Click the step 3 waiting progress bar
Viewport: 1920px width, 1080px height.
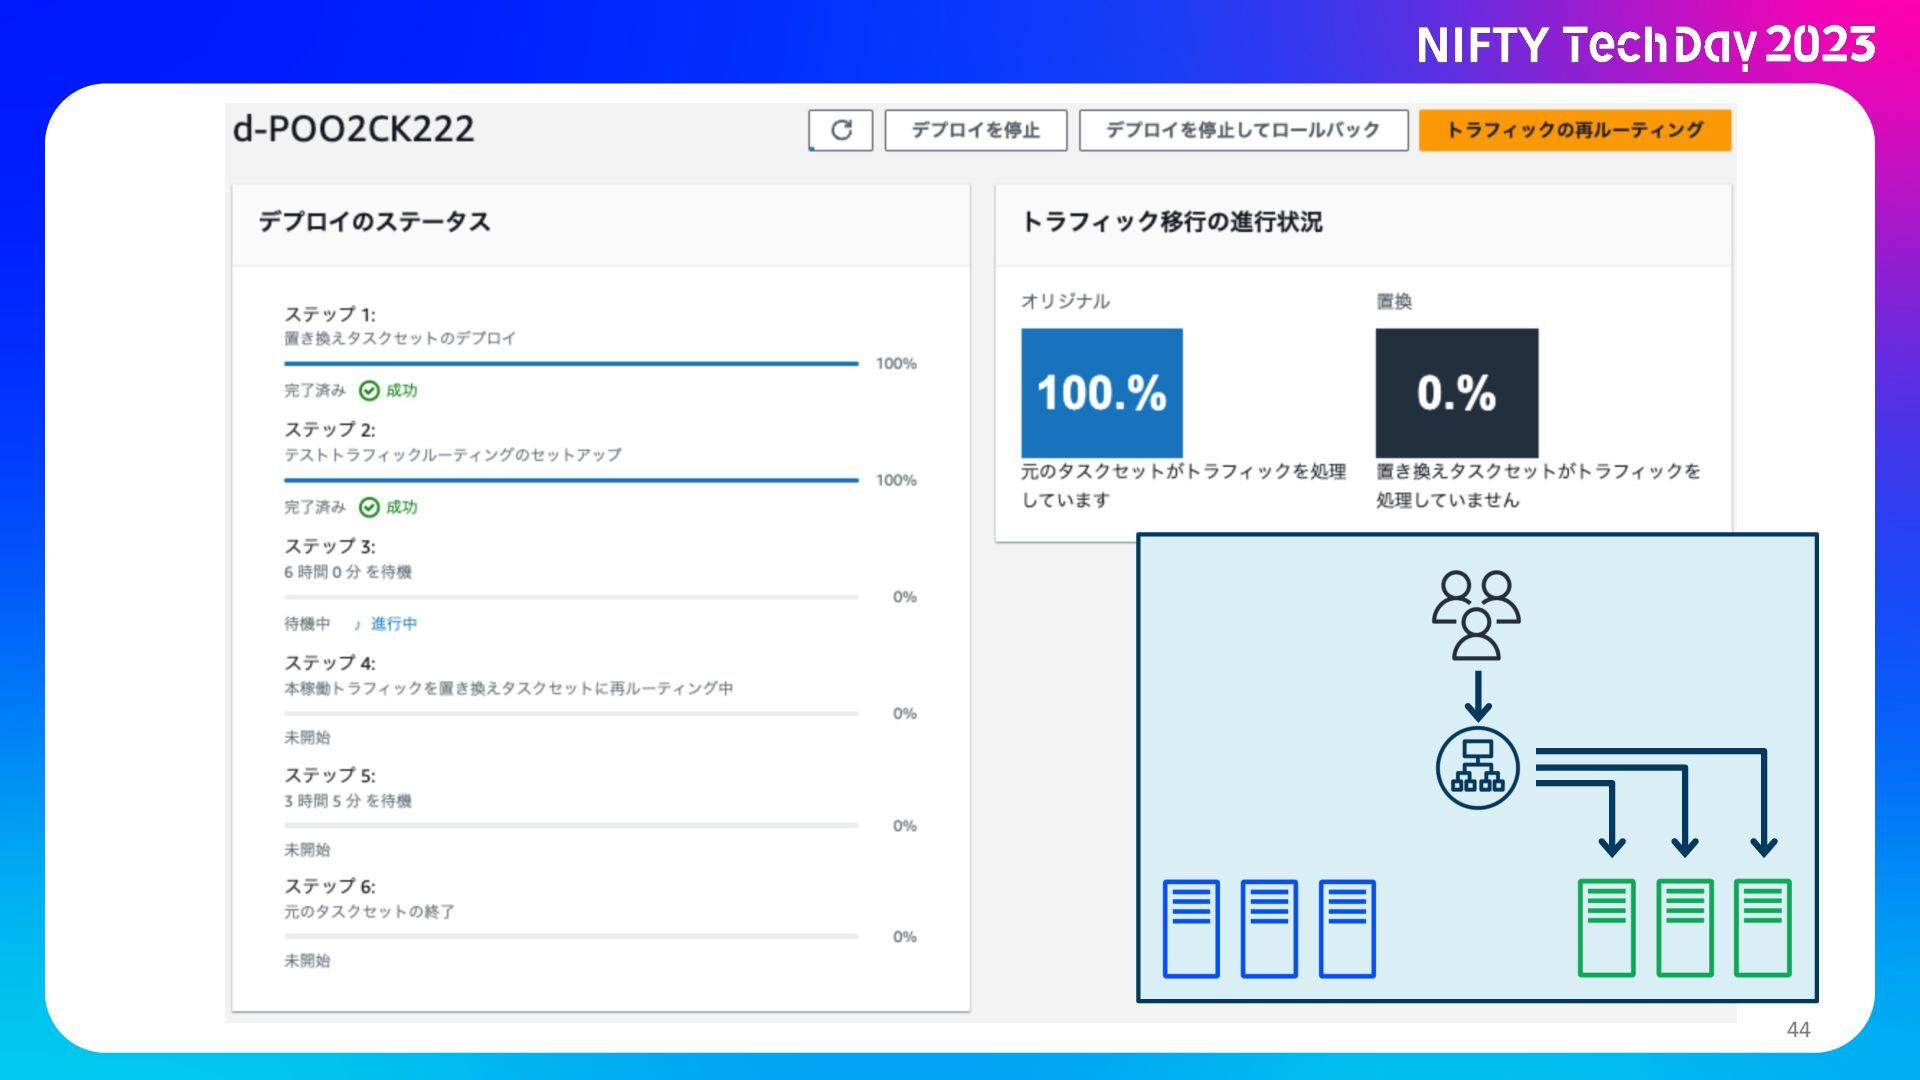point(571,597)
